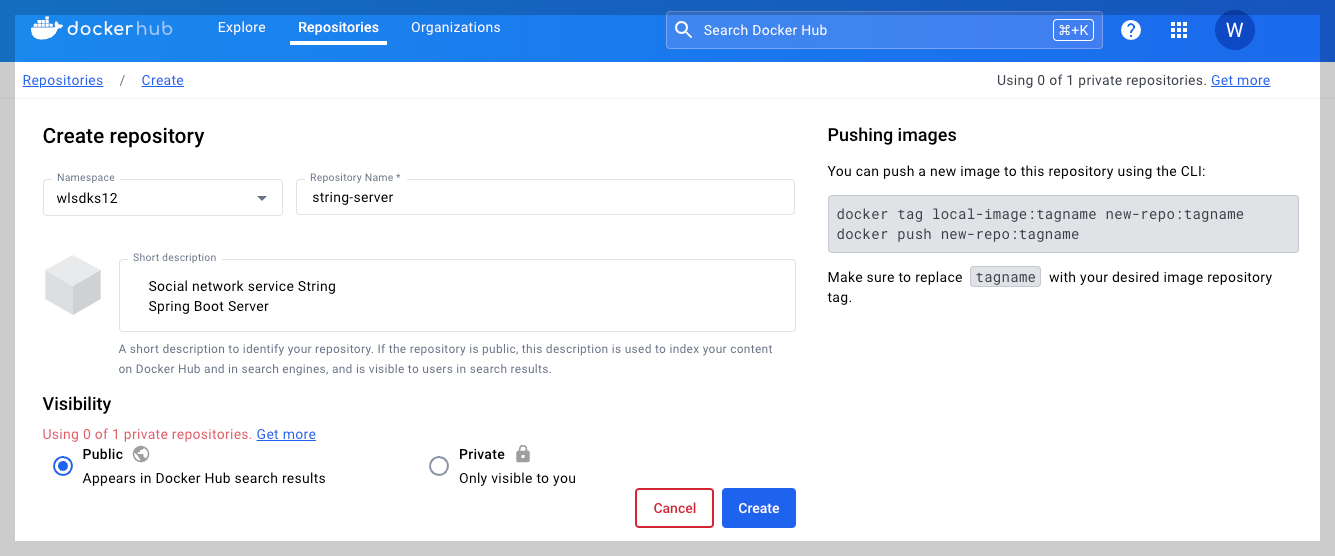Click Get more link in top bar
Viewport: 1335px width, 556px height.
(1240, 80)
